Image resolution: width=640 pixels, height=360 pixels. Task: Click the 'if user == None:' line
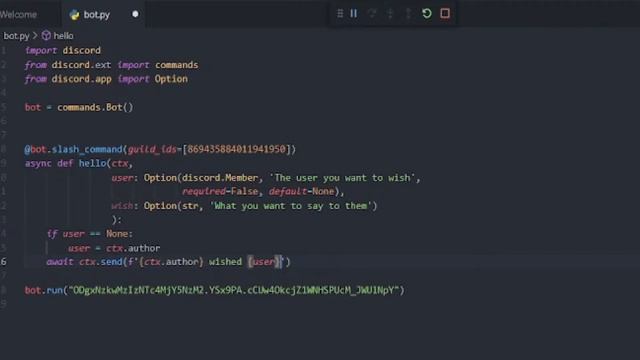90,234
